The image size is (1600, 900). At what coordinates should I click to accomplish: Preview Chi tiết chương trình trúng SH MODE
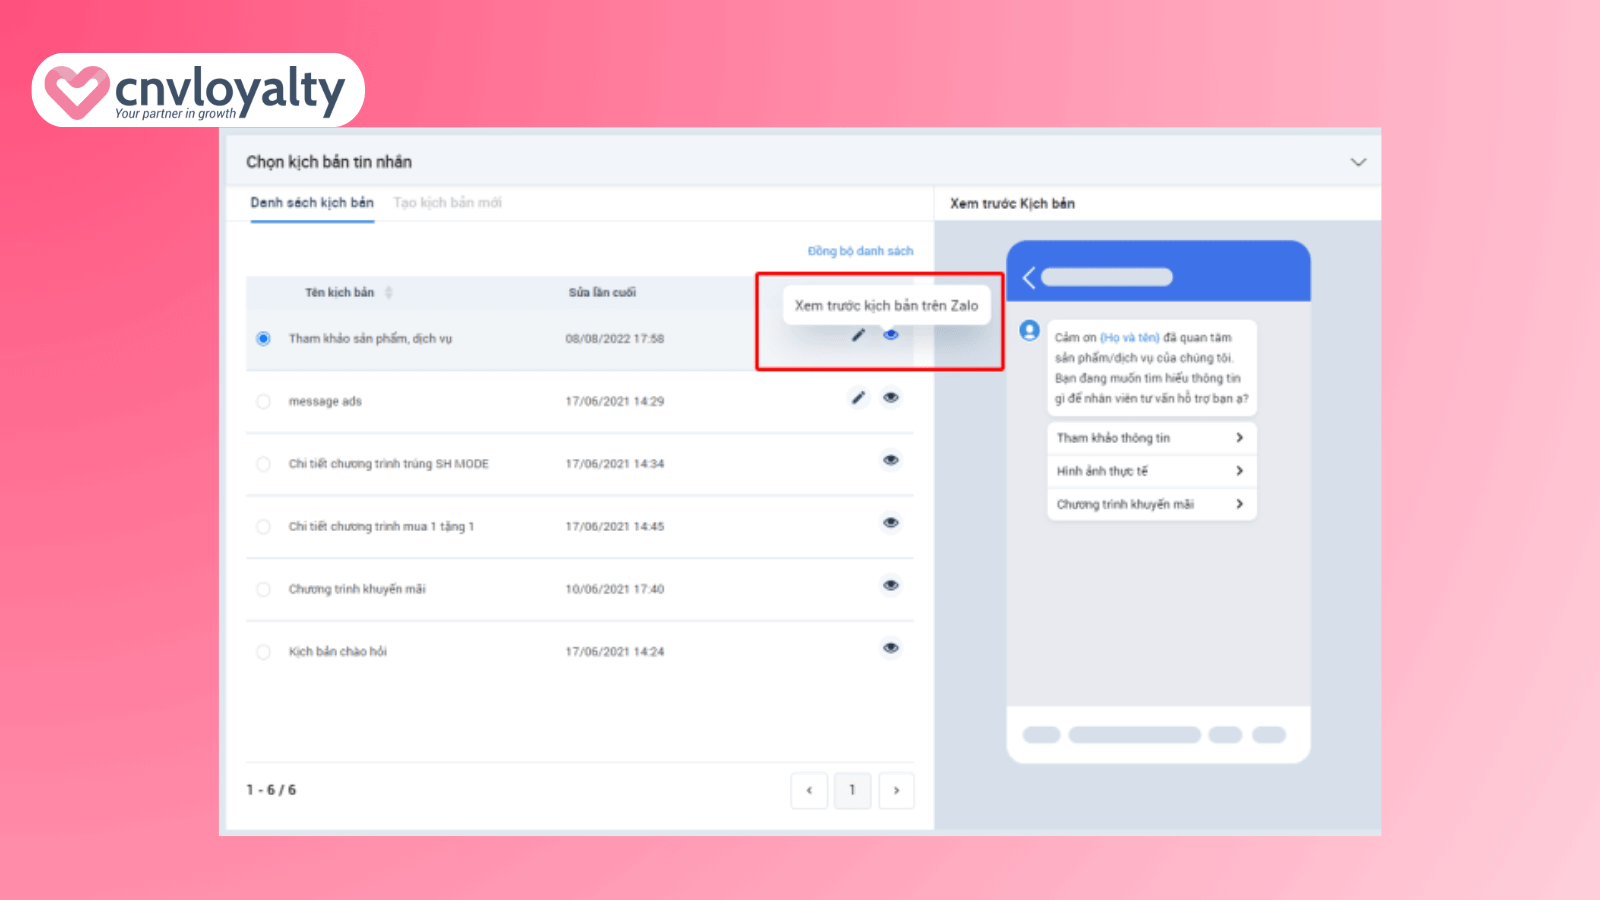pyautogui.click(x=891, y=460)
